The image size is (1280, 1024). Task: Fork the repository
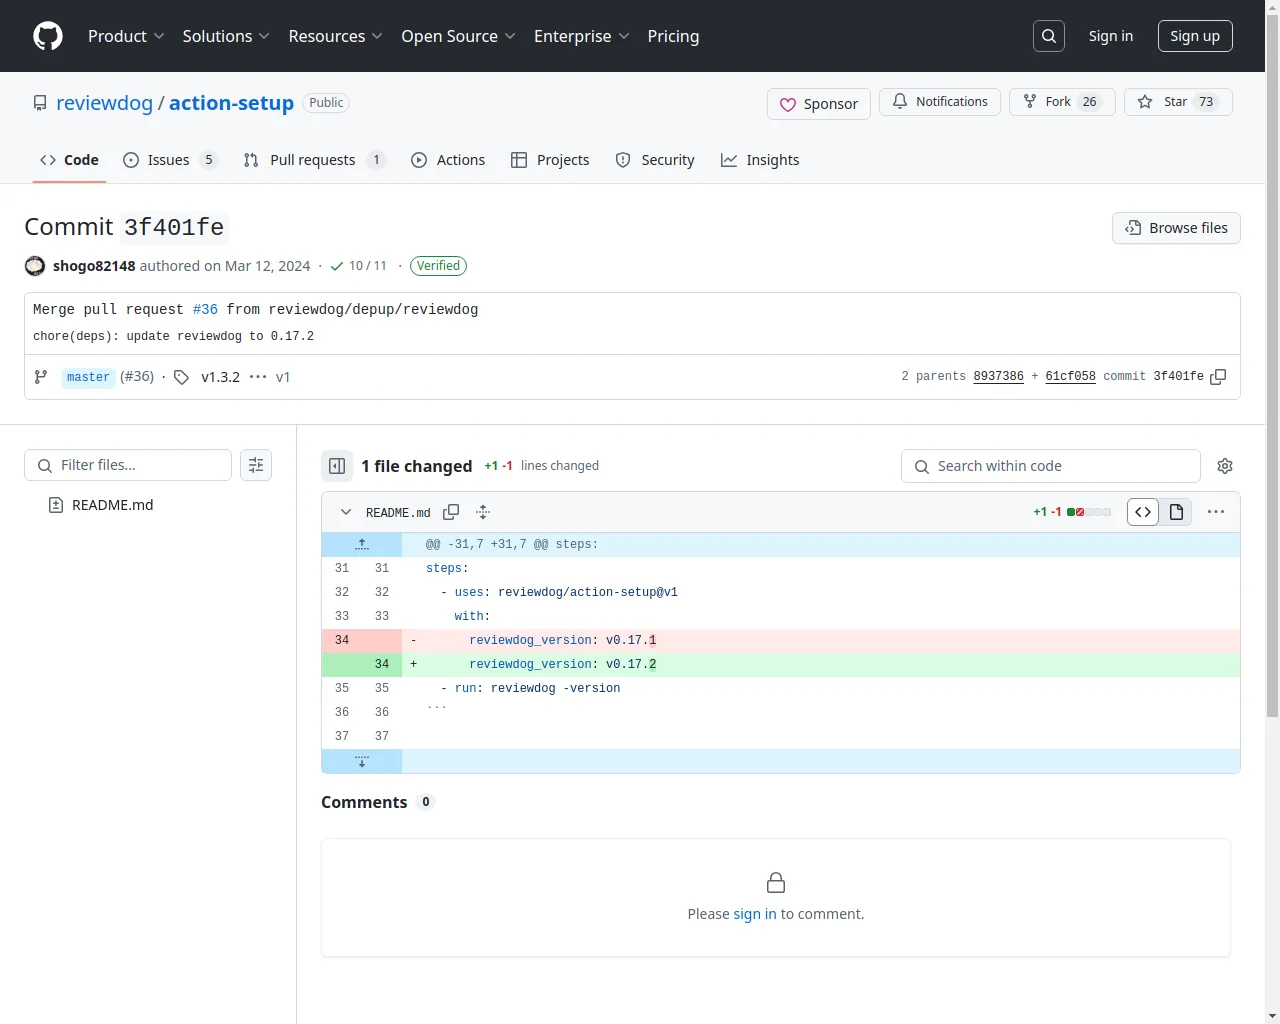[x=1062, y=102]
